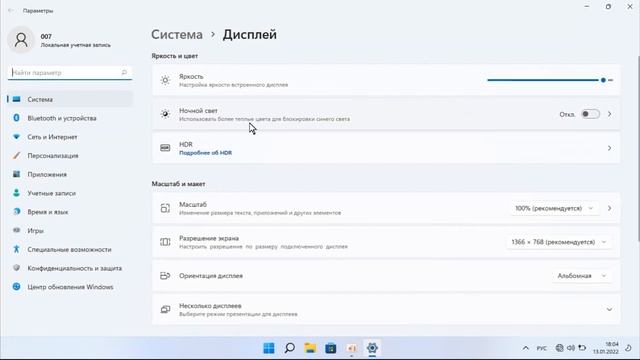This screenshot has height=360, width=640.
Task: Open Игры section
Action: (x=70, y=231)
